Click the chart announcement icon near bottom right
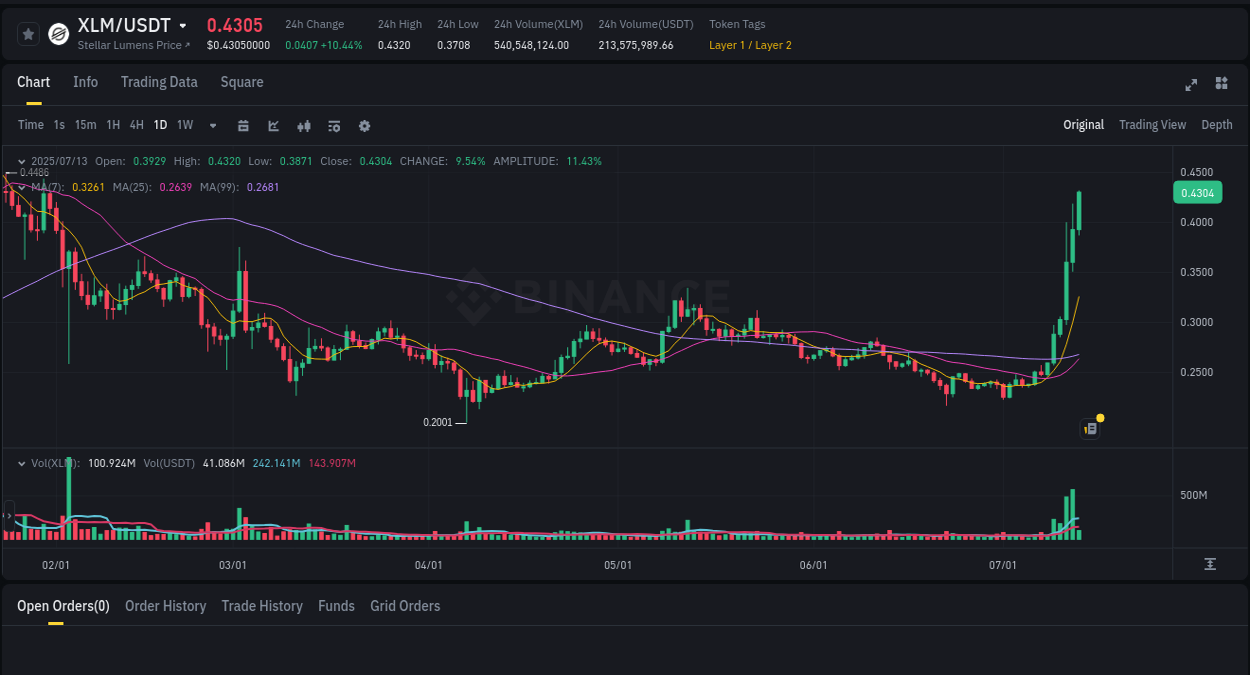The height and width of the screenshot is (675, 1250). pyautogui.click(x=1089, y=428)
